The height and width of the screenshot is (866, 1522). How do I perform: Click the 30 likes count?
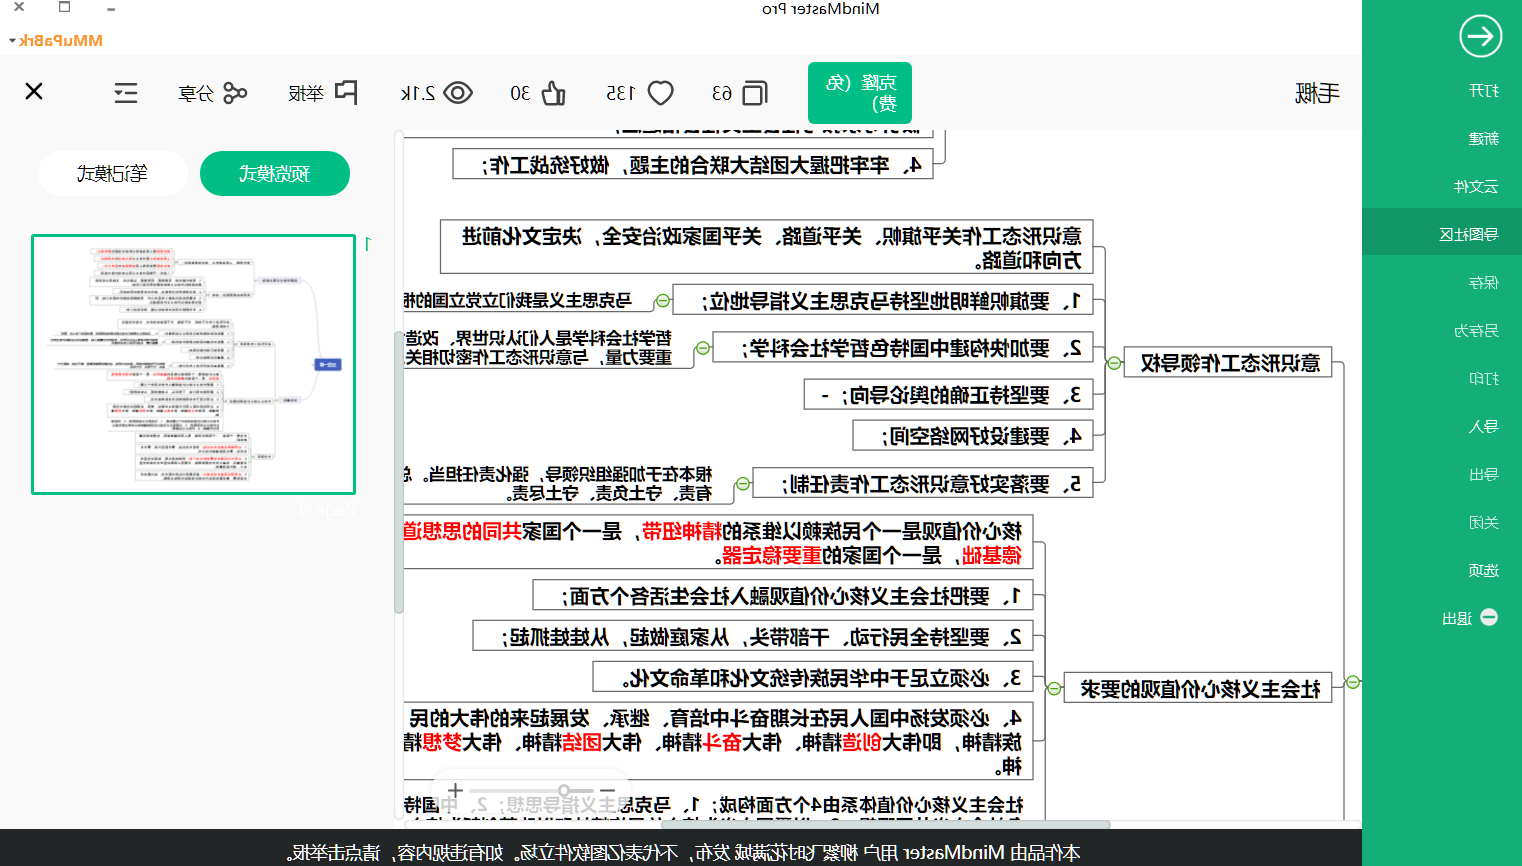click(520, 93)
